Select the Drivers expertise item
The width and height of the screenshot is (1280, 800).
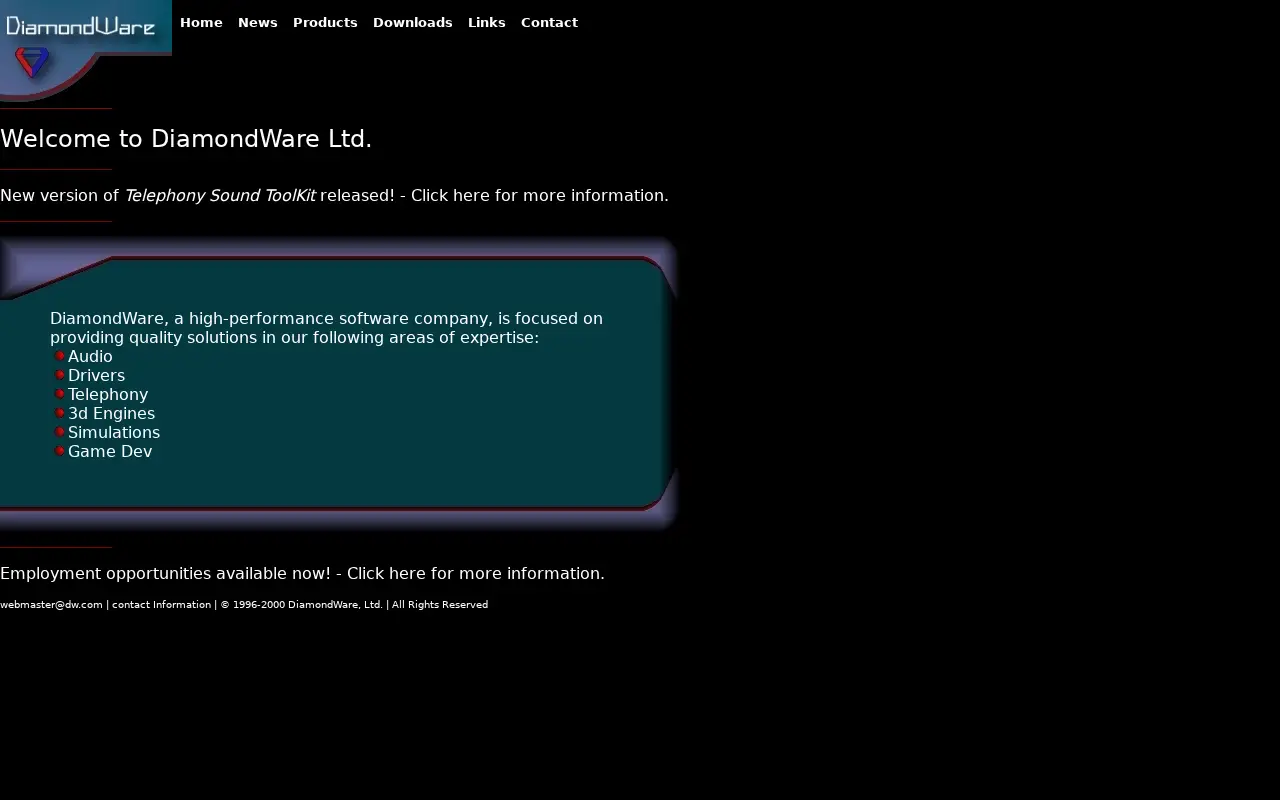pos(96,375)
